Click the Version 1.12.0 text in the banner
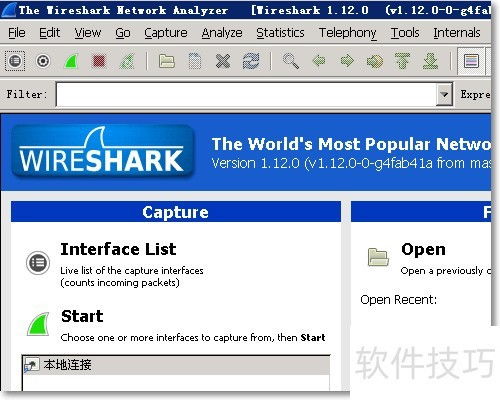Image resolution: width=500 pixels, height=400 pixels. tap(352, 163)
